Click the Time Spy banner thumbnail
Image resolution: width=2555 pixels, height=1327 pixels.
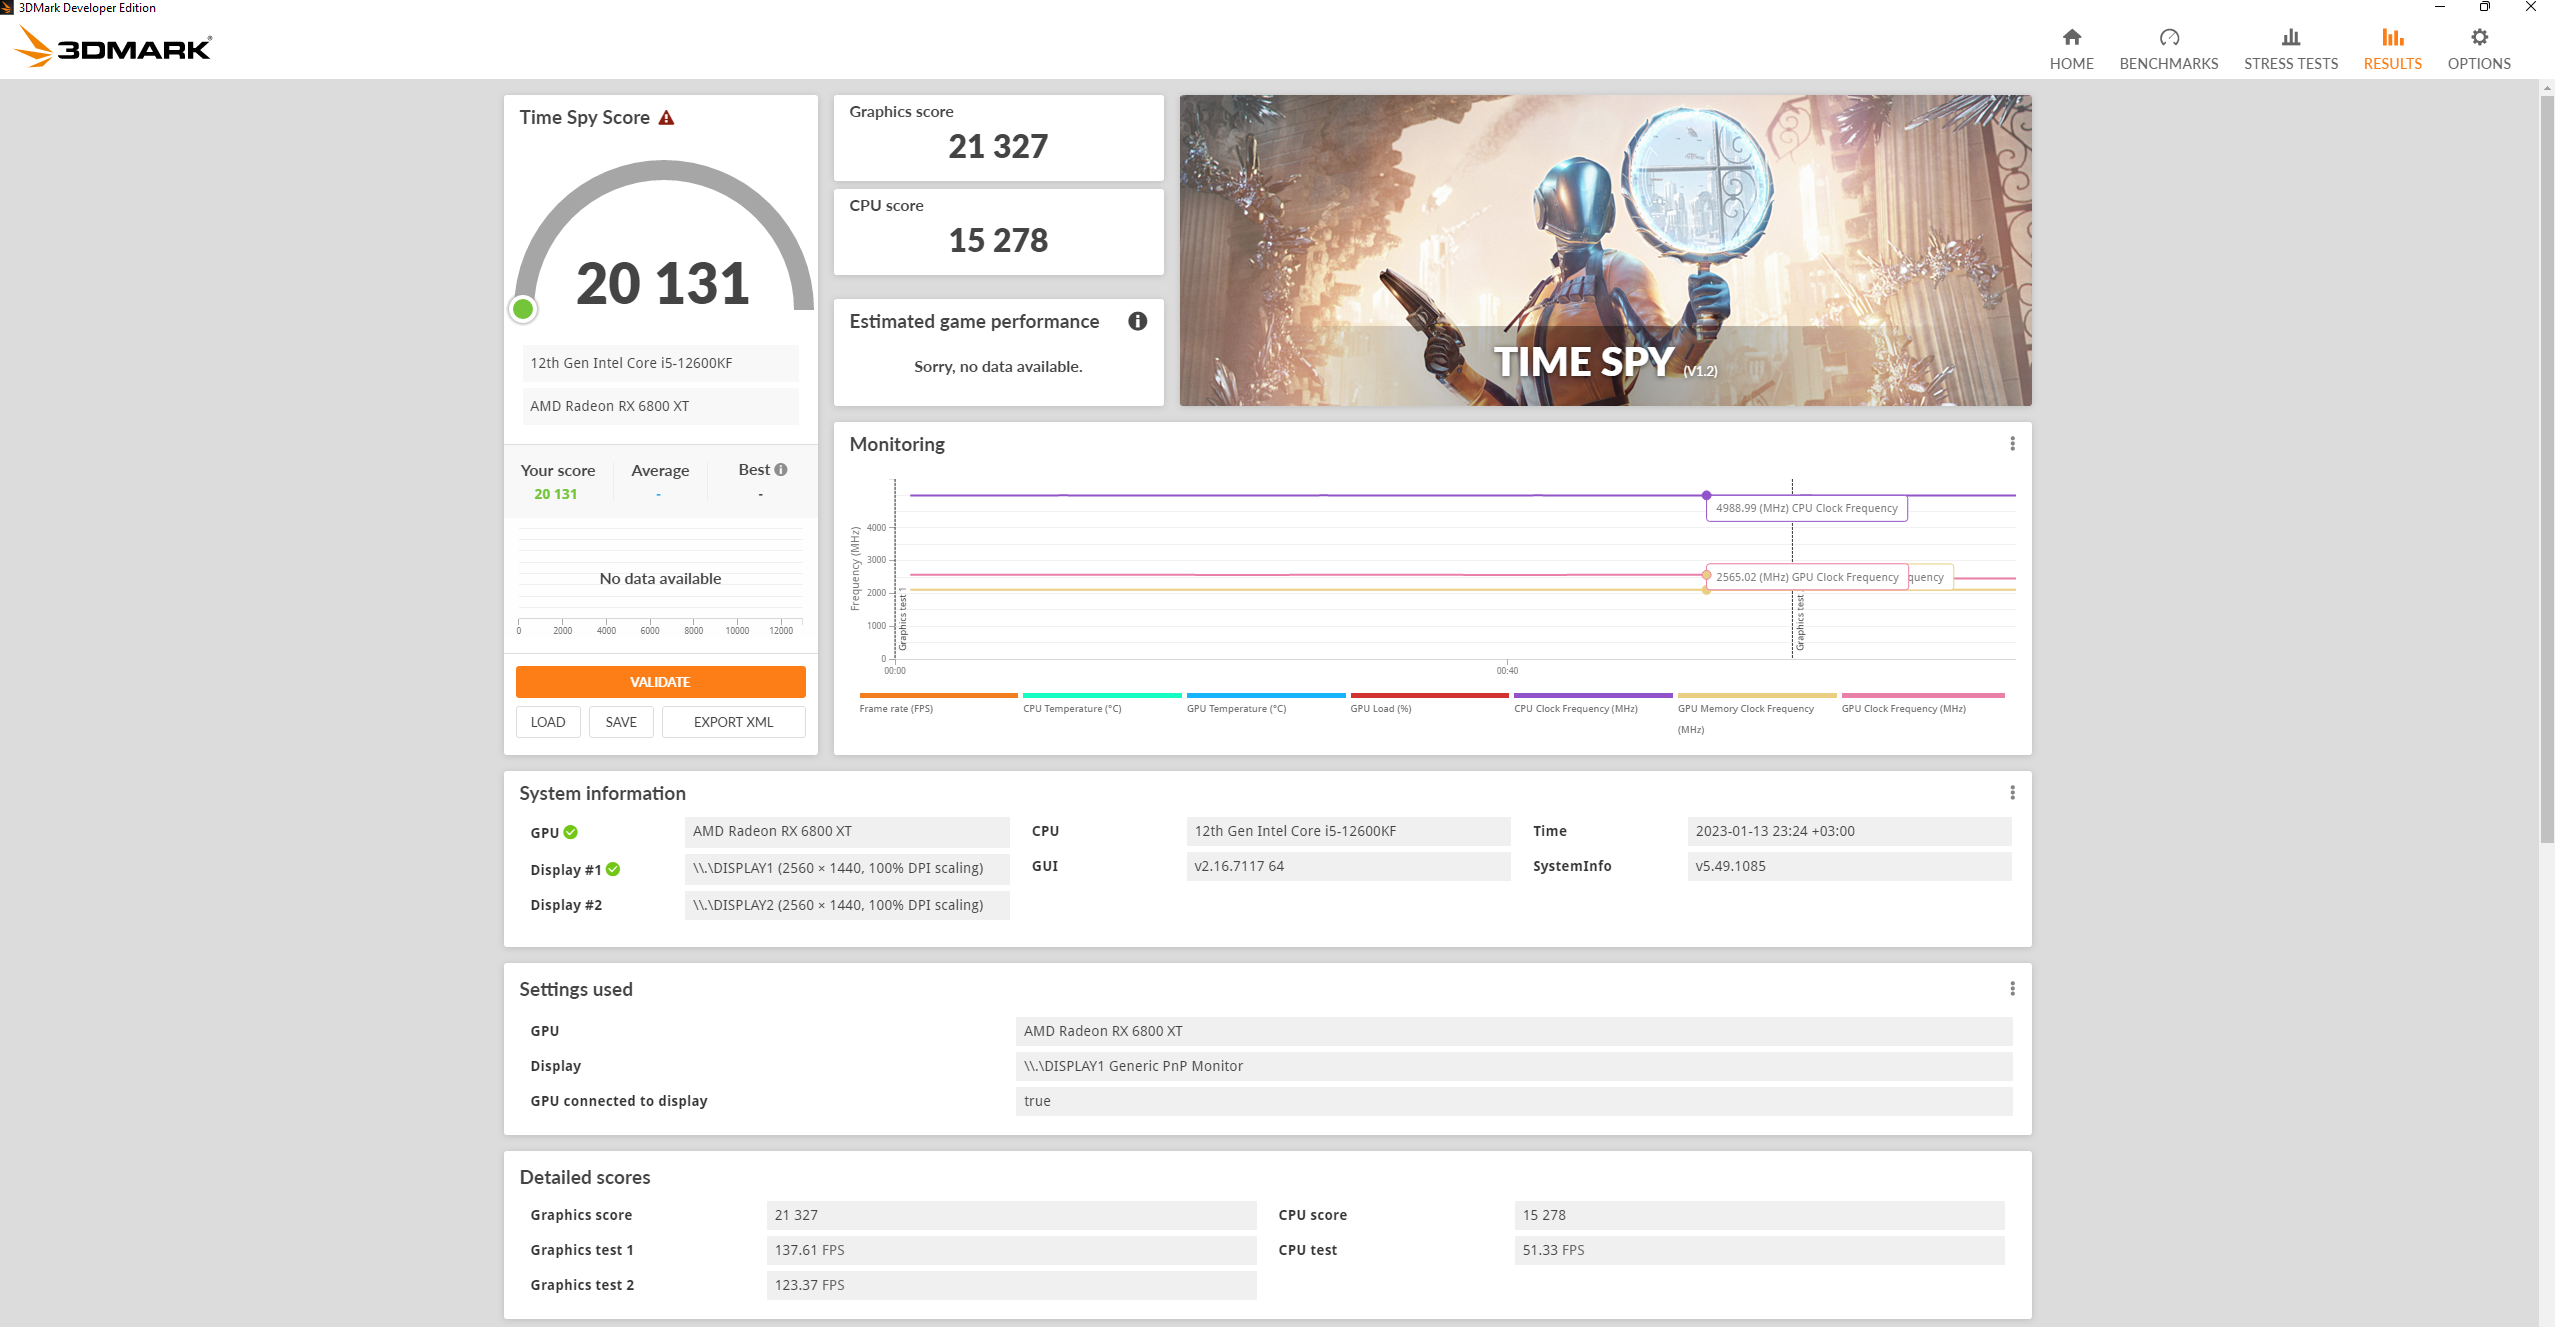1604,250
